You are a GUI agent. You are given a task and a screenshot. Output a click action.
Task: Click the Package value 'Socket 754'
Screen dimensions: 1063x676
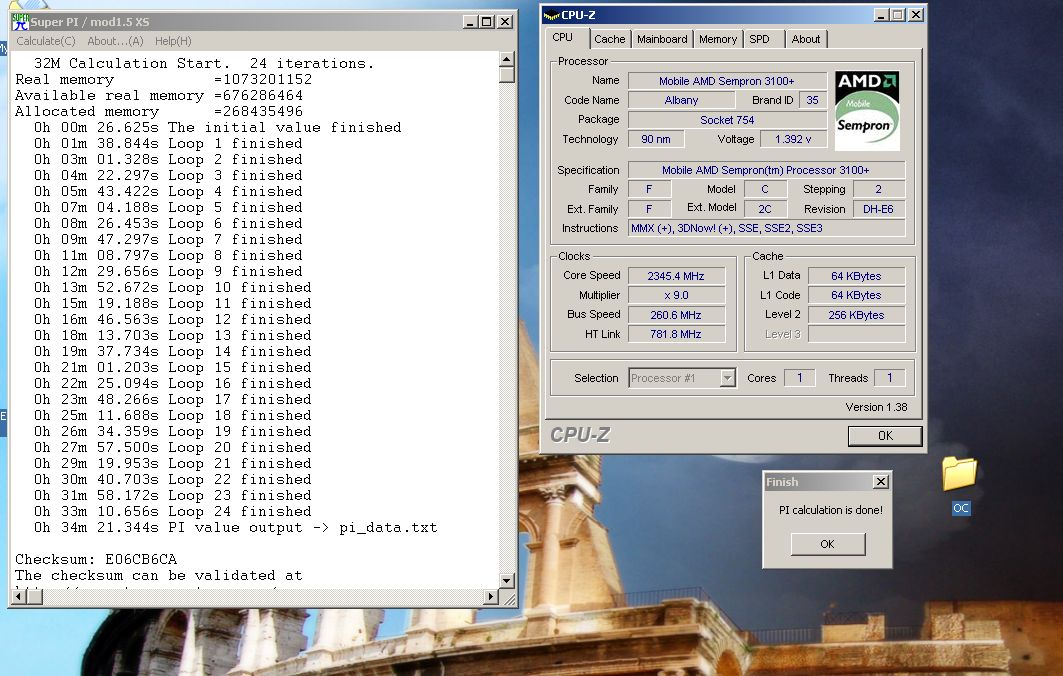click(x=727, y=120)
